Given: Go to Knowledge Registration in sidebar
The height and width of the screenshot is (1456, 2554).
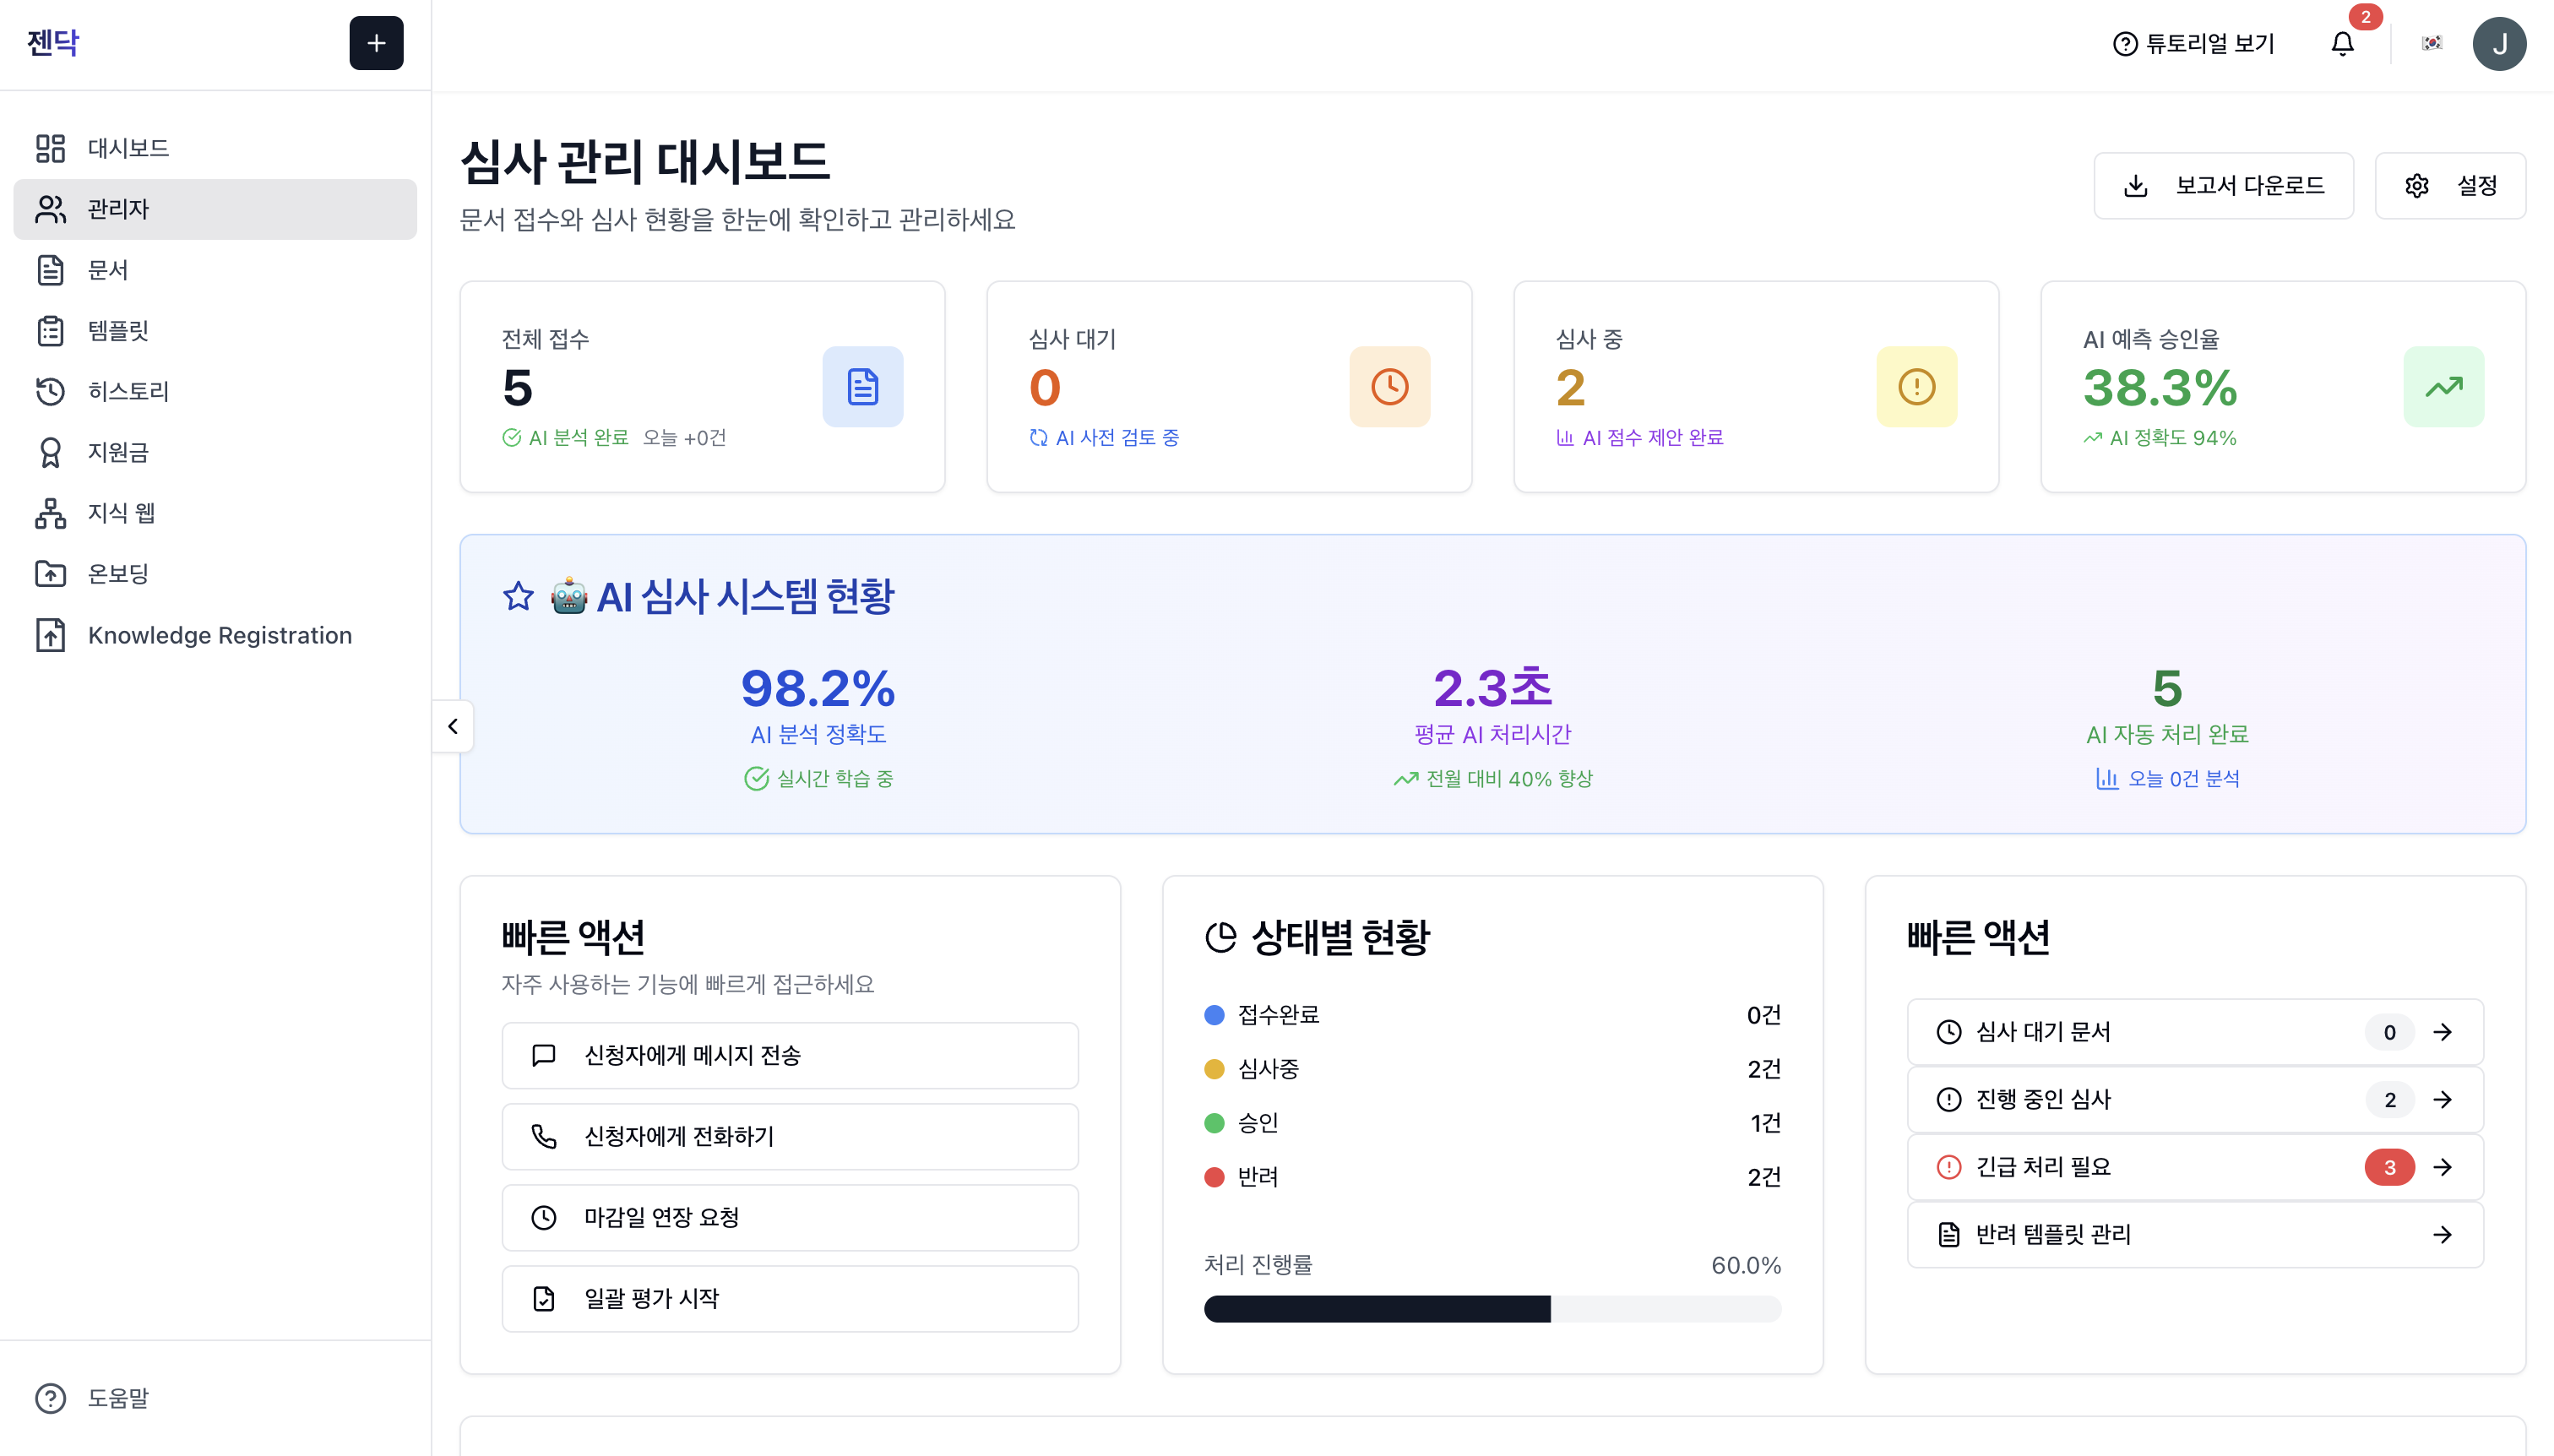Looking at the screenshot, I should coord(219,635).
